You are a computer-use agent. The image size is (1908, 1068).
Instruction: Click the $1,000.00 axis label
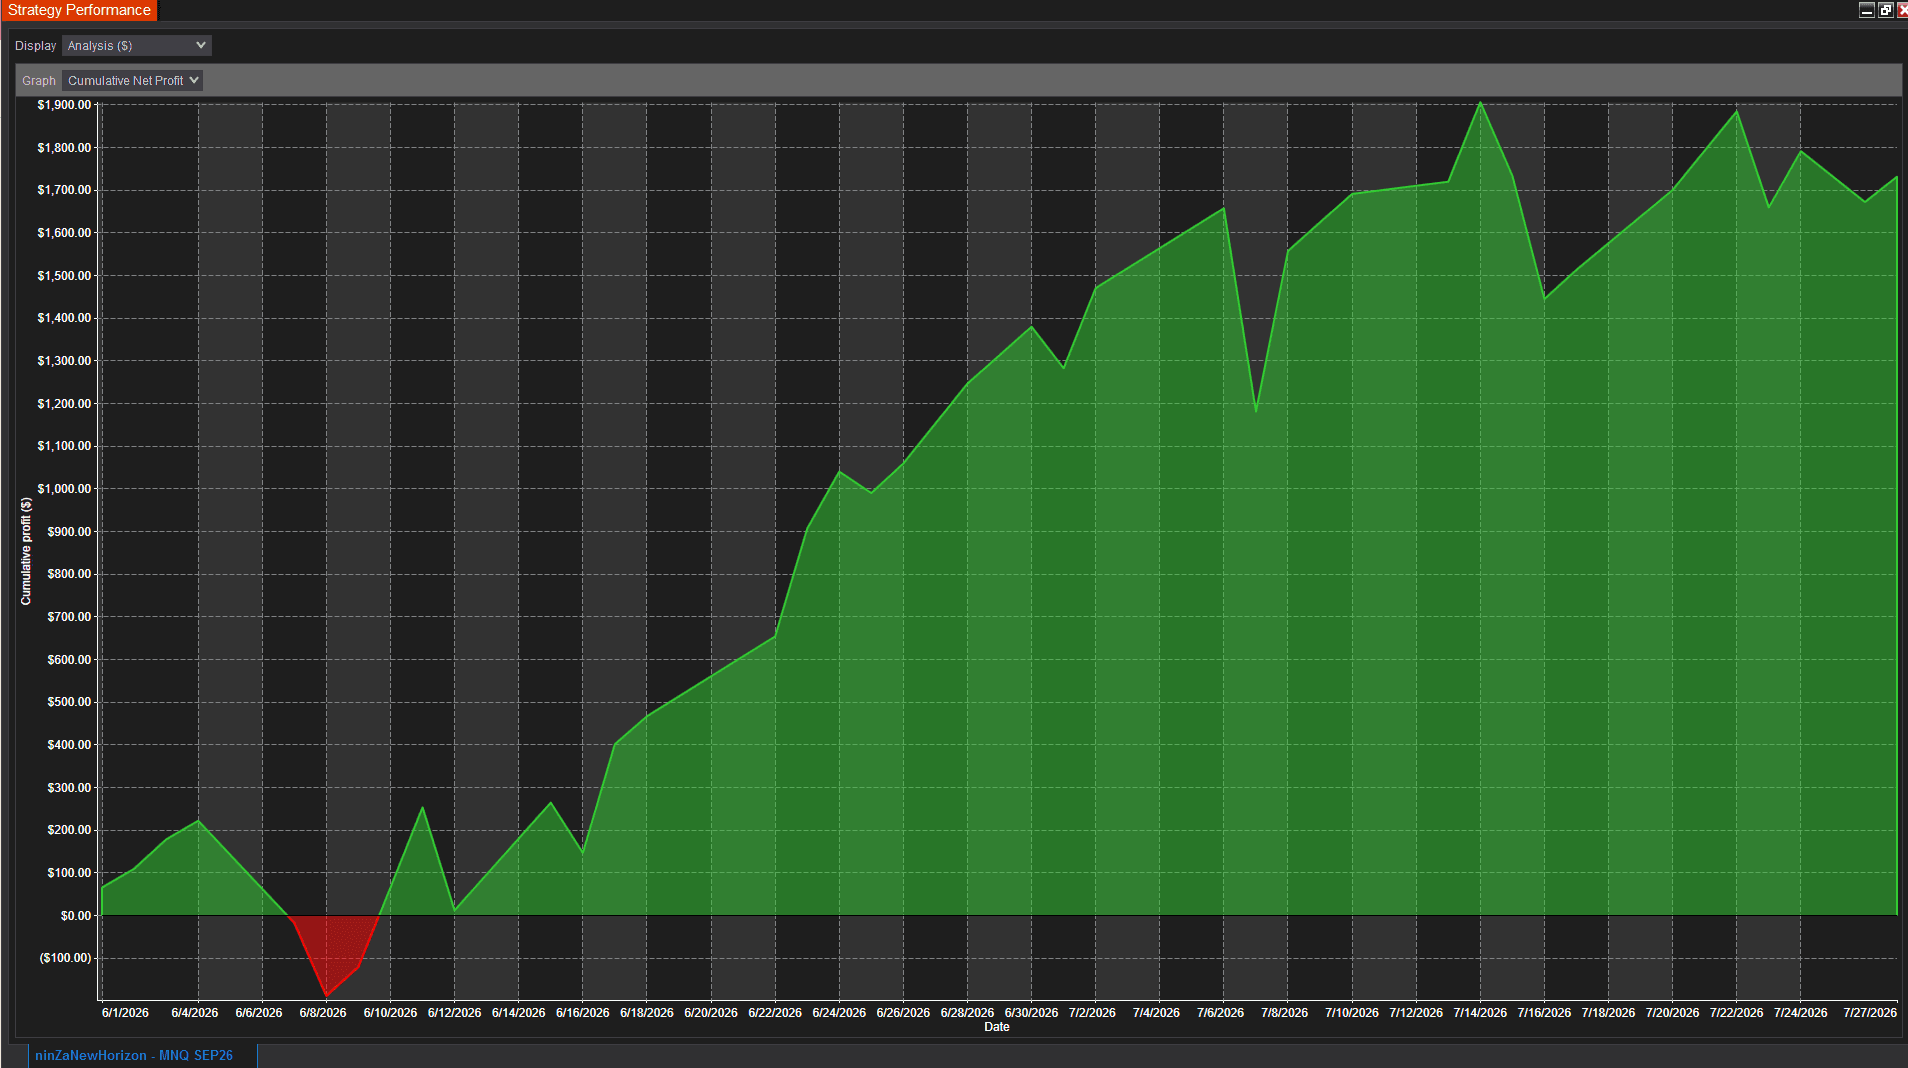tap(64, 489)
